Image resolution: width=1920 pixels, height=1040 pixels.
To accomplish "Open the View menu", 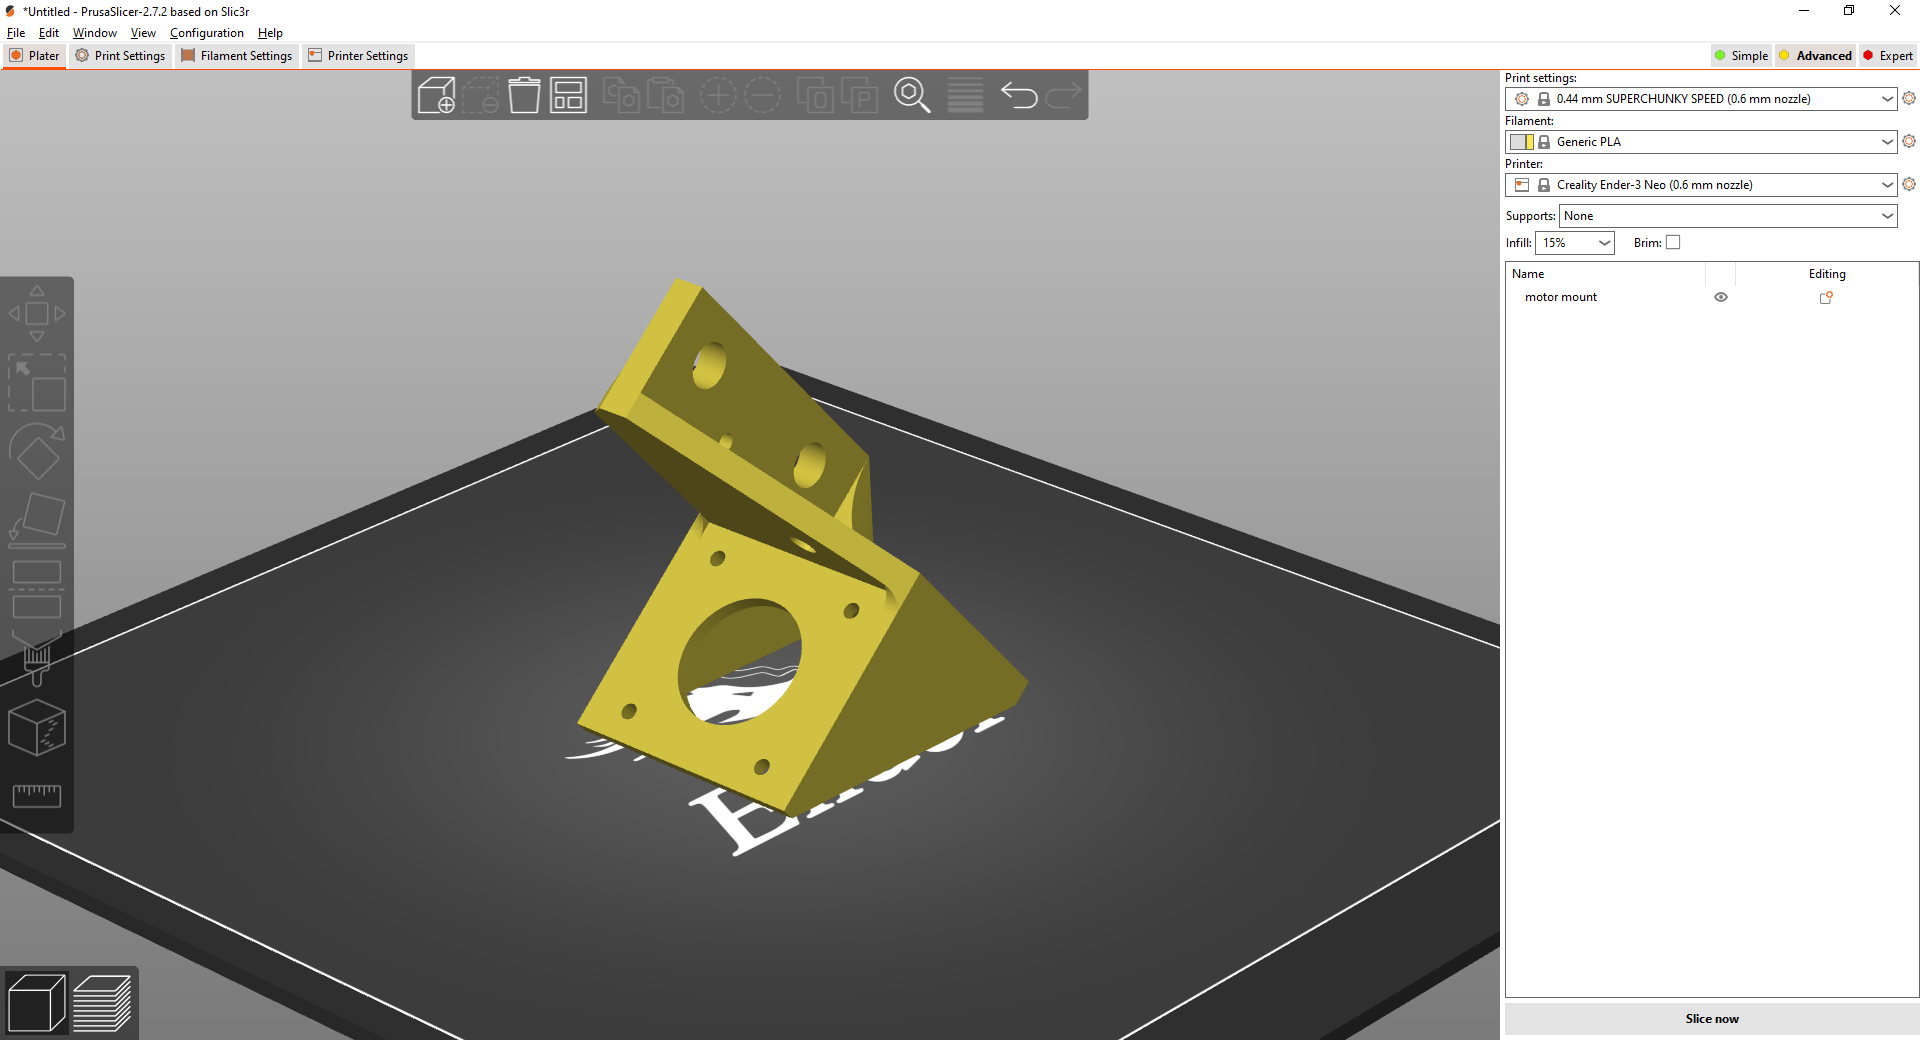I will tap(143, 33).
